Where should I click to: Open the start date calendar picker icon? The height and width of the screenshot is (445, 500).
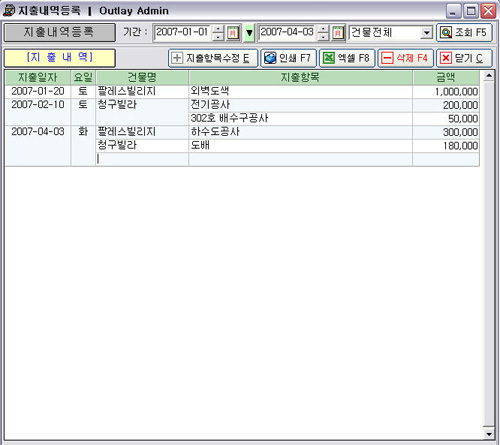coord(233,33)
